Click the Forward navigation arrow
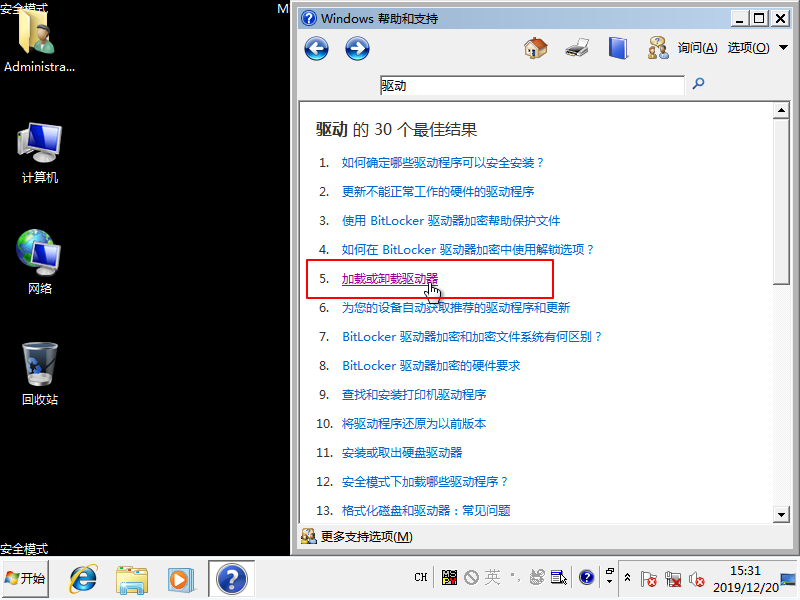 [x=357, y=48]
